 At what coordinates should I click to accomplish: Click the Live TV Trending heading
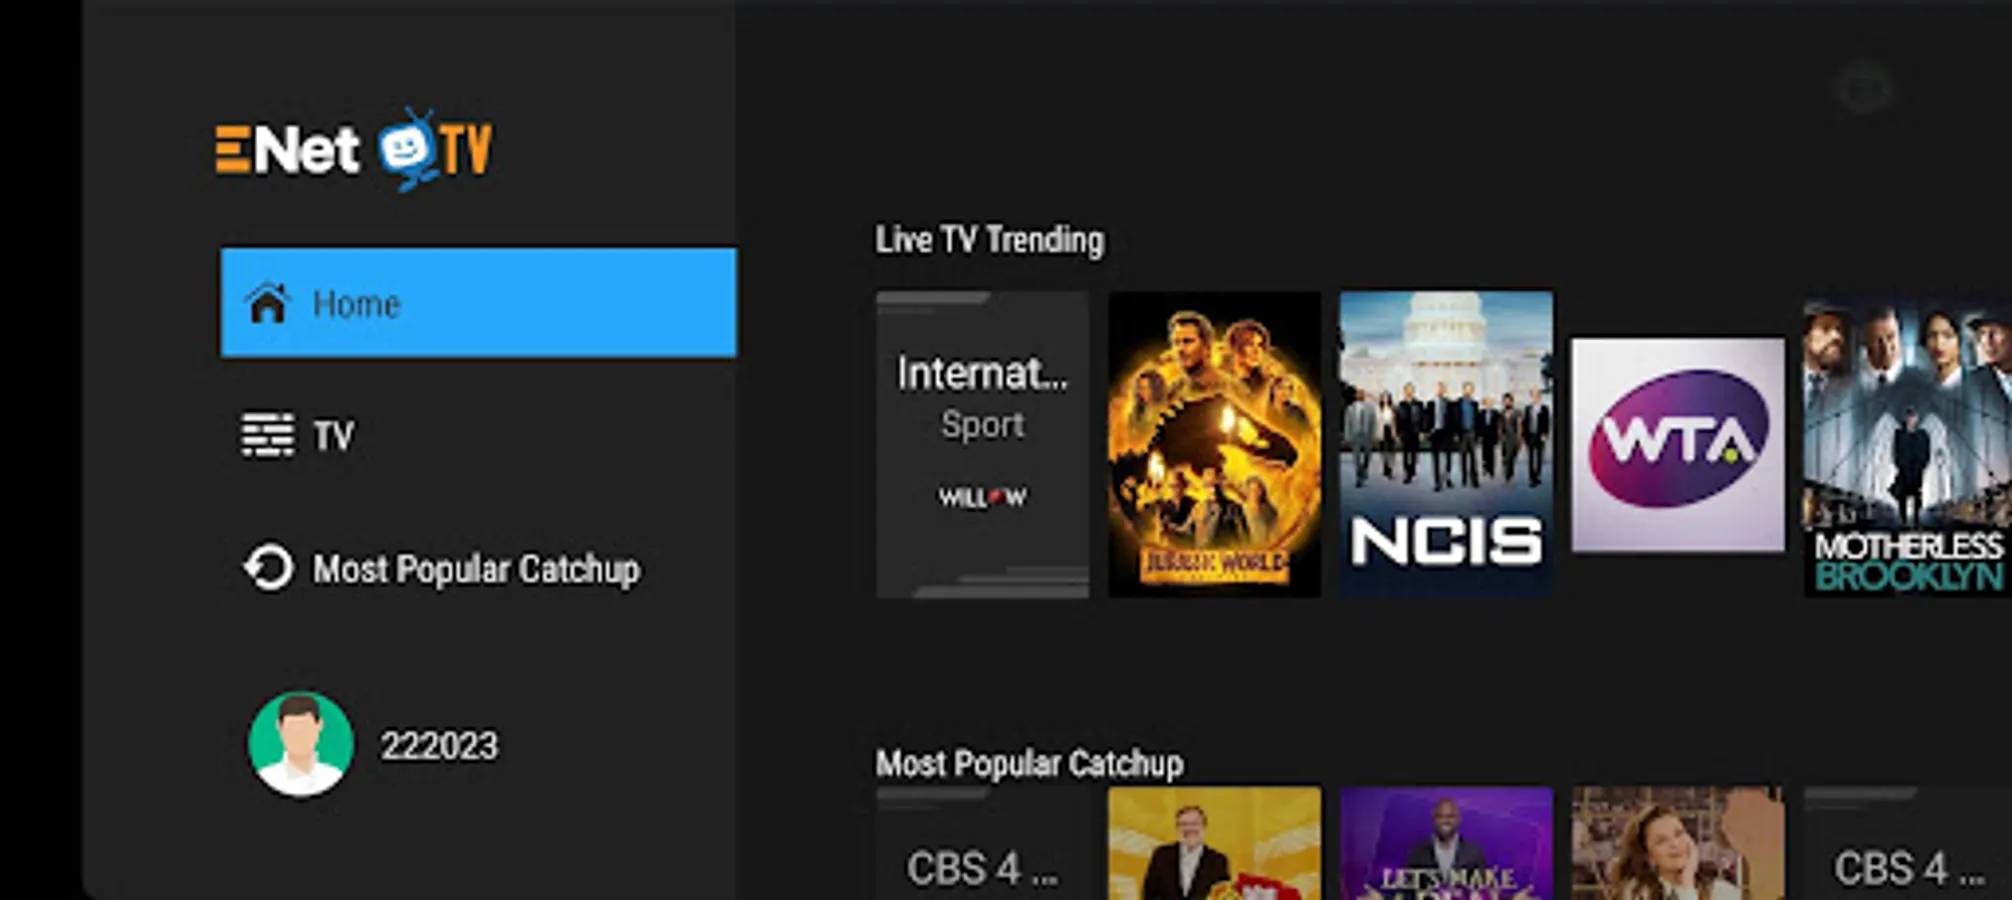(990, 240)
